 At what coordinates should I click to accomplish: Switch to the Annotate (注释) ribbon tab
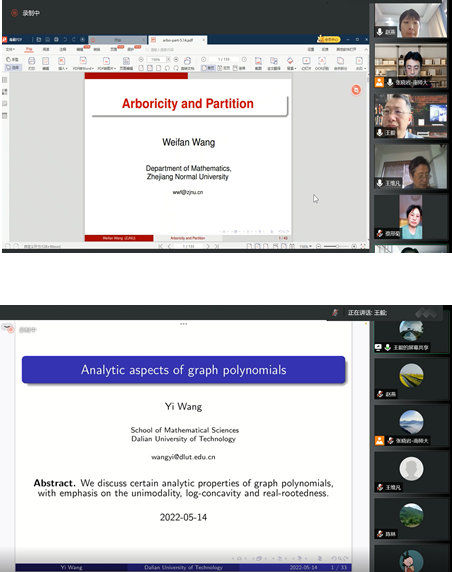pos(63,49)
